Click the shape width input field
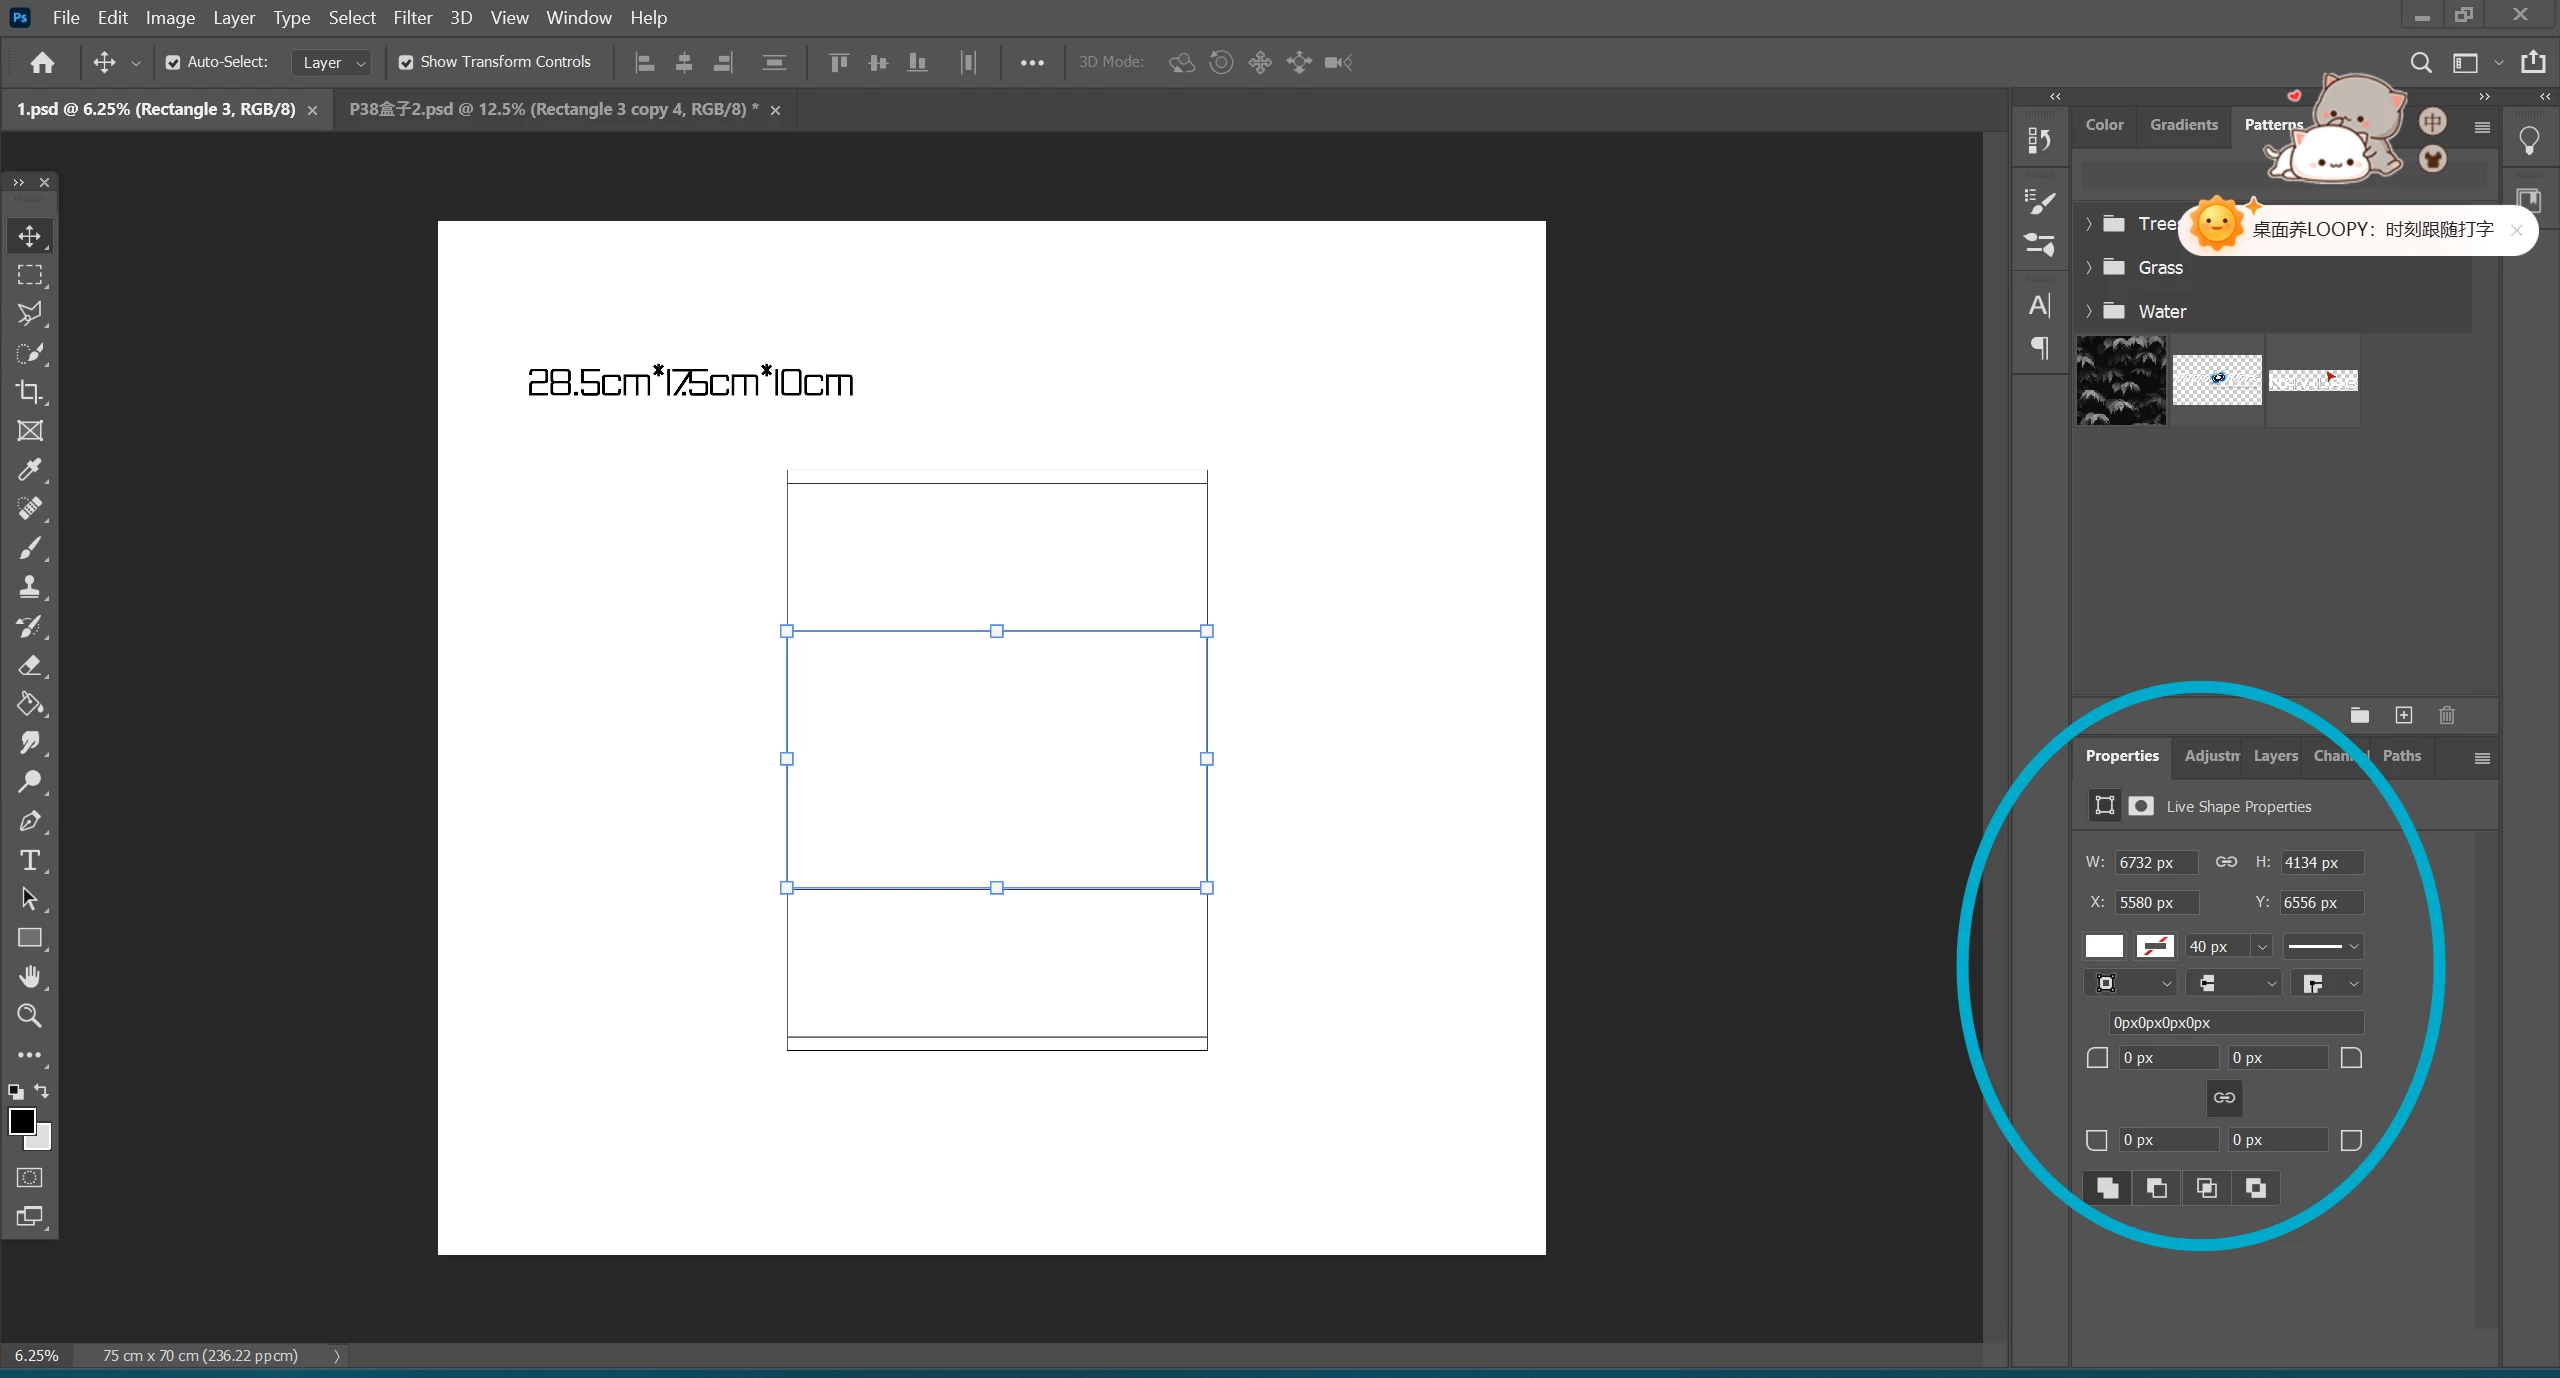This screenshot has height=1378, width=2560. click(2155, 862)
